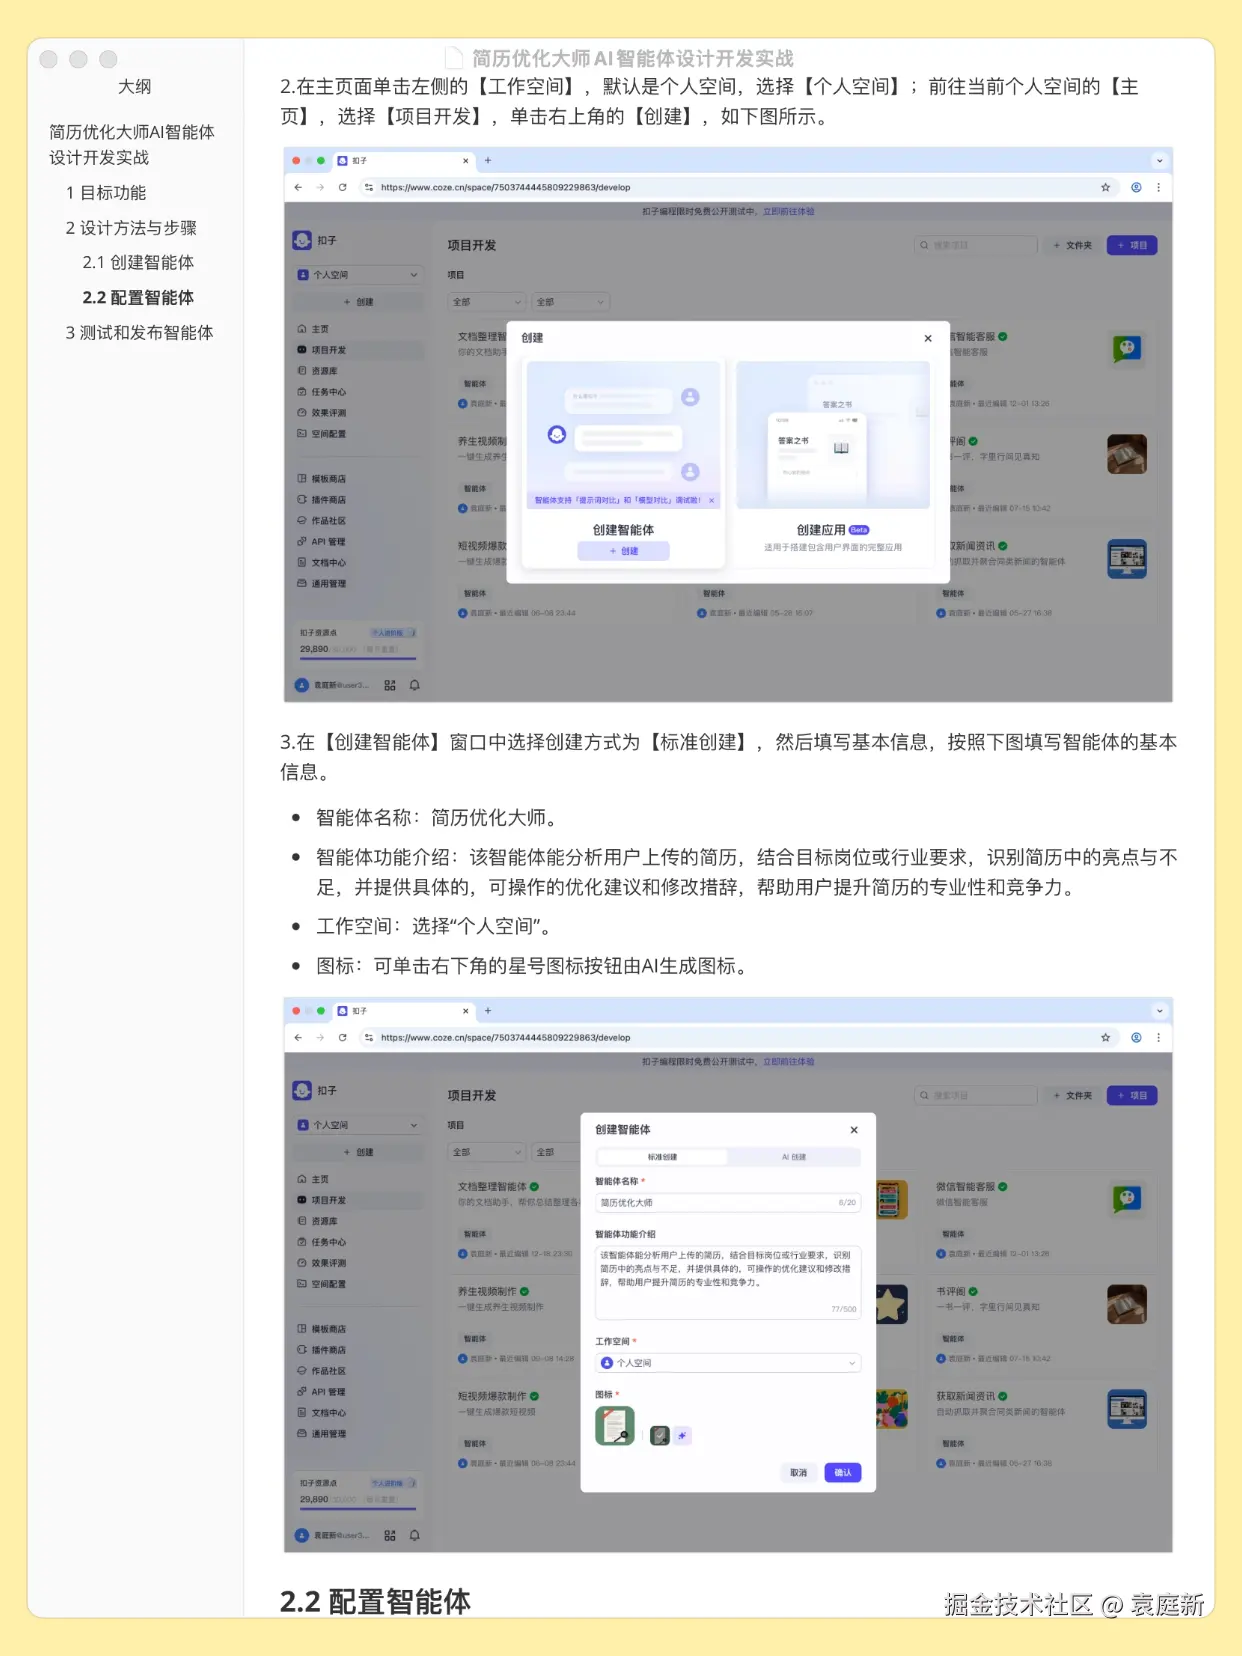The image size is (1242, 1656).
Task: Click the 智能体功能介绍 text area
Action: [x=728, y=1282]
